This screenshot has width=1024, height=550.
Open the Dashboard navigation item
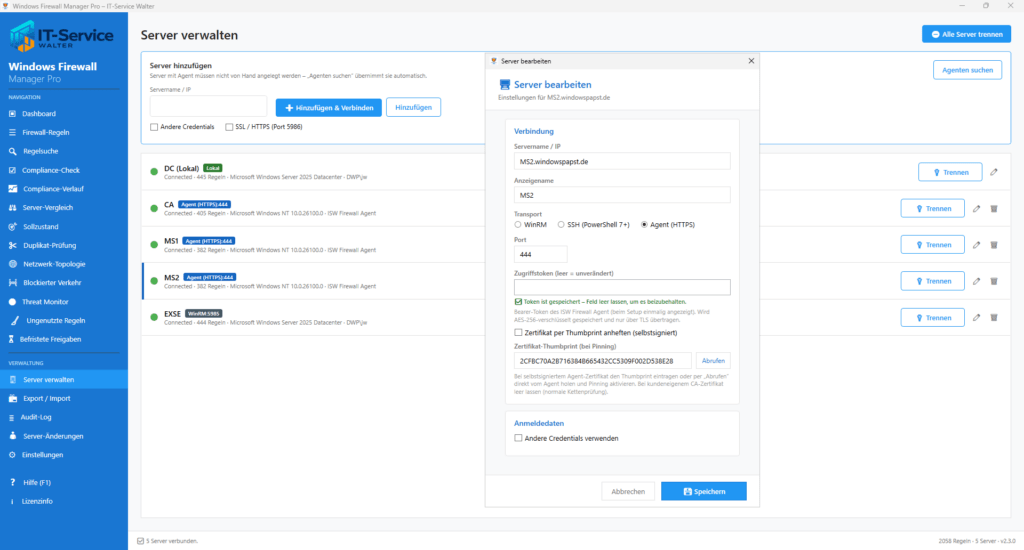[x=39, y=114]
